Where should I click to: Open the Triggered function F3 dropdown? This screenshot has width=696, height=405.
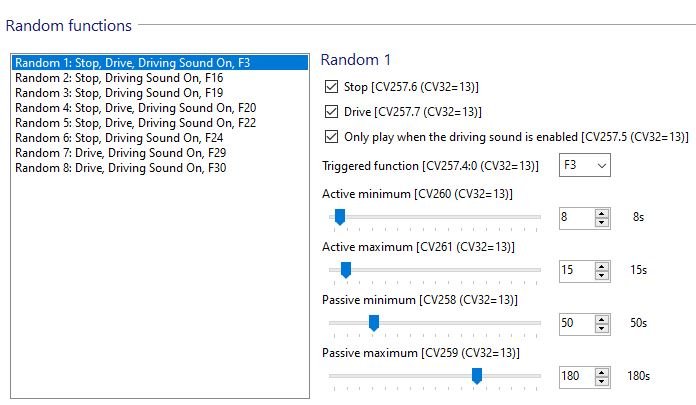point(585,165)
